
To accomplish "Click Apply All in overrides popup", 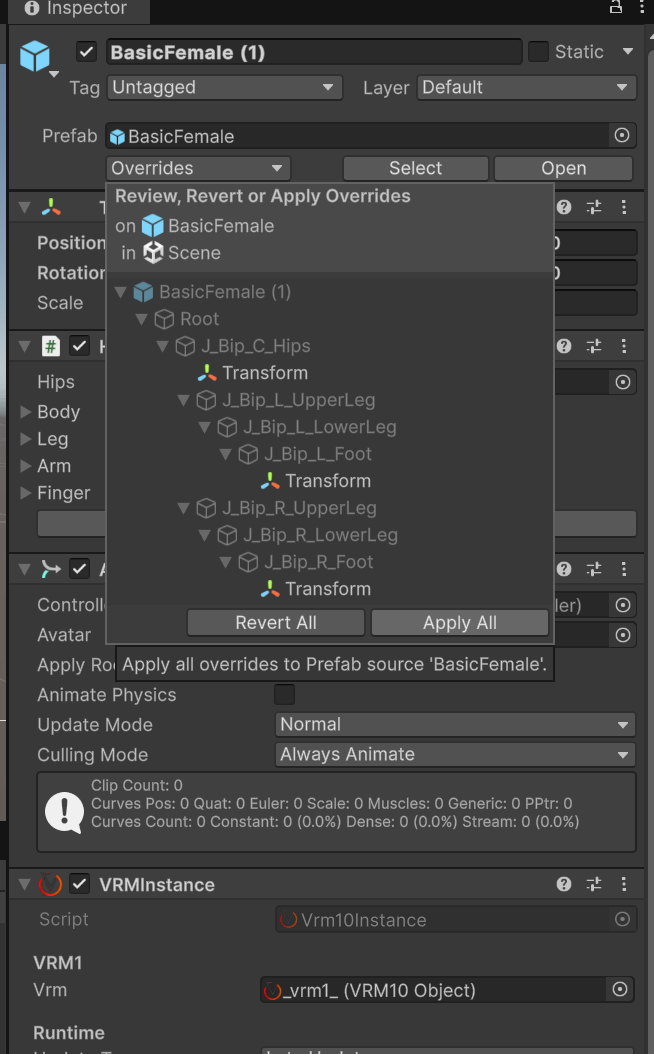I will coord(460,622).
